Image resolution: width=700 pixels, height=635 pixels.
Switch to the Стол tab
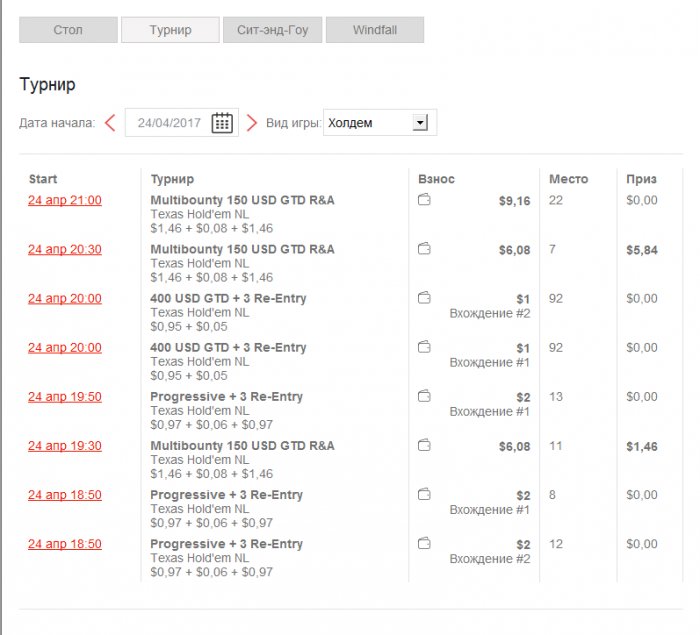coord(68,30)
